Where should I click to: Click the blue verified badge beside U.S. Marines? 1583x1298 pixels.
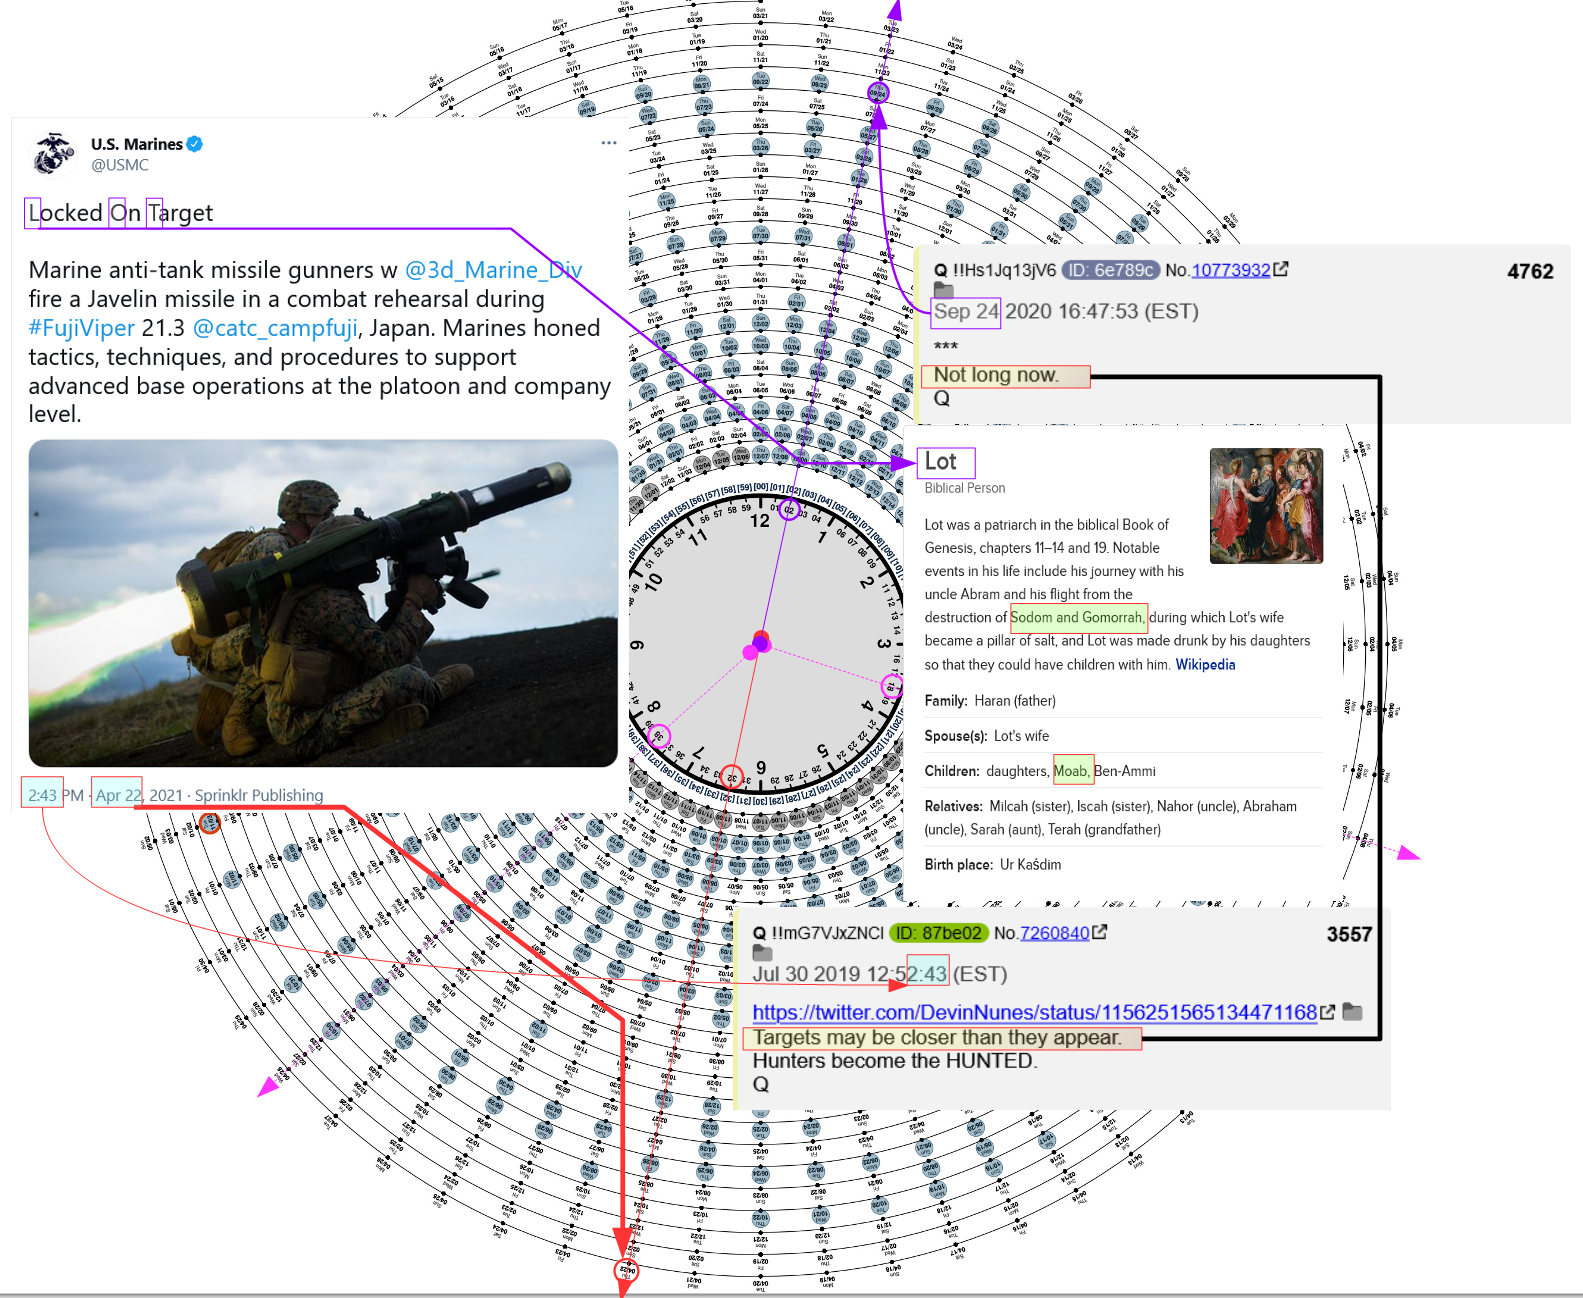[196, 144]
